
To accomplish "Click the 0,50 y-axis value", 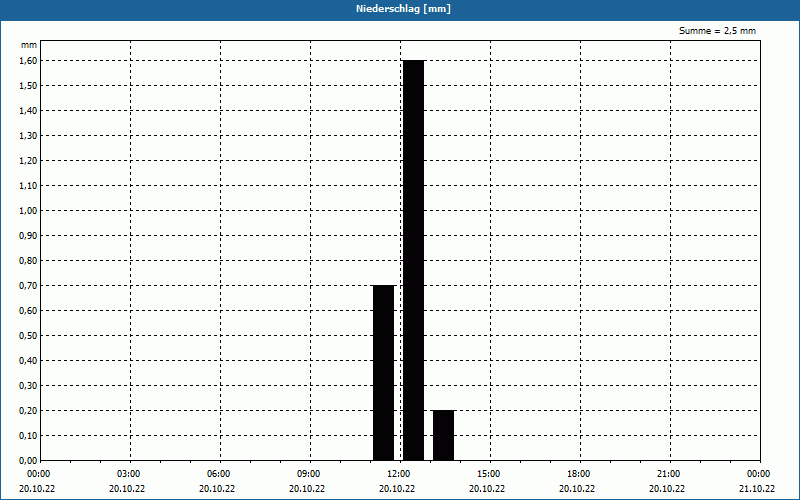I will (28, 335).
